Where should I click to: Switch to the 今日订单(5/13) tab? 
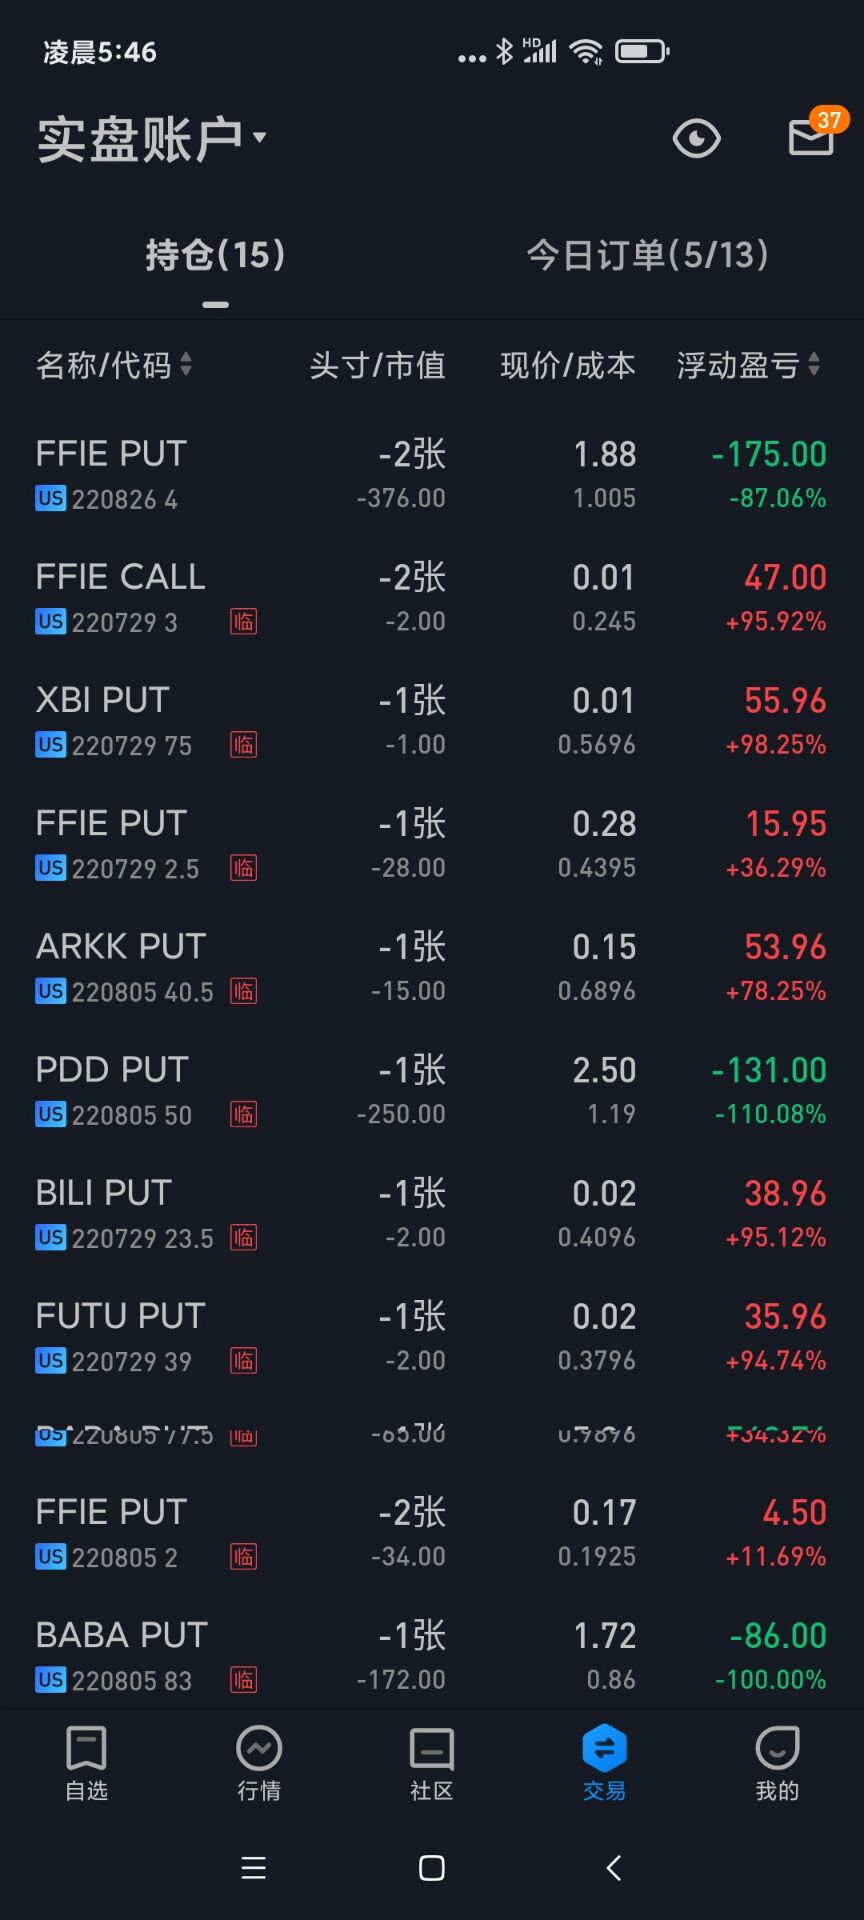tap(647, 255)
